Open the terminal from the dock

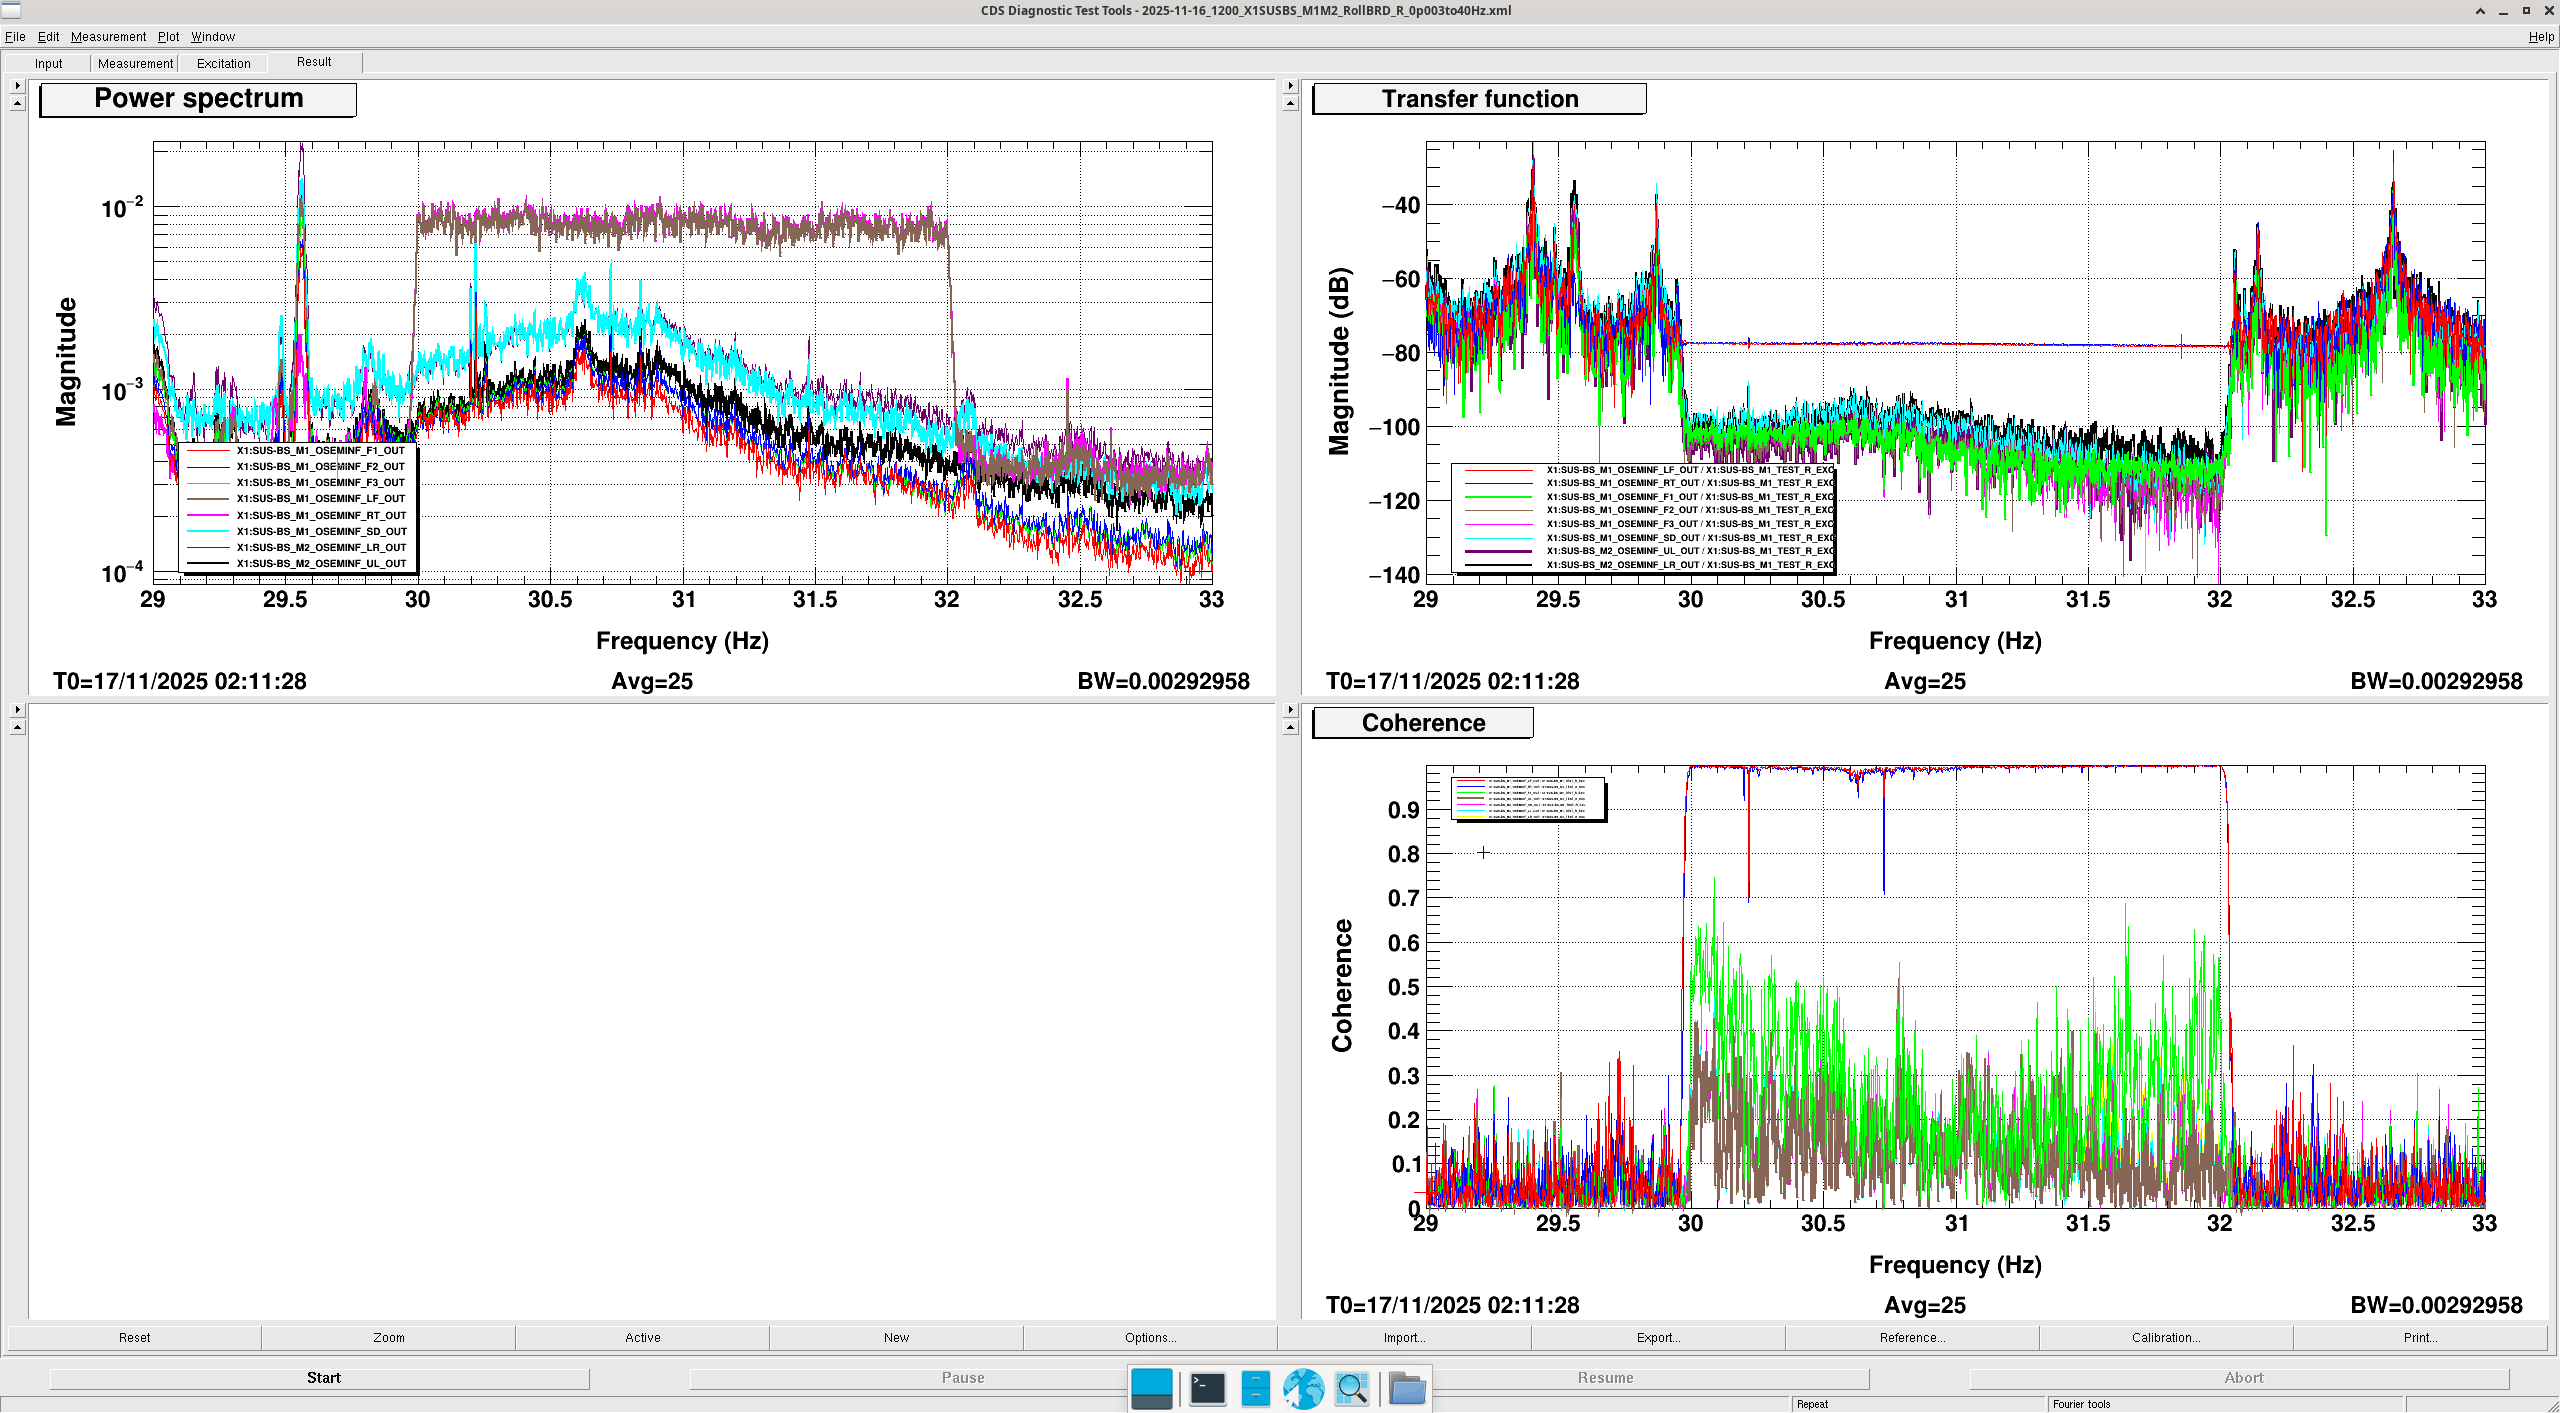pos(1207,1388)
